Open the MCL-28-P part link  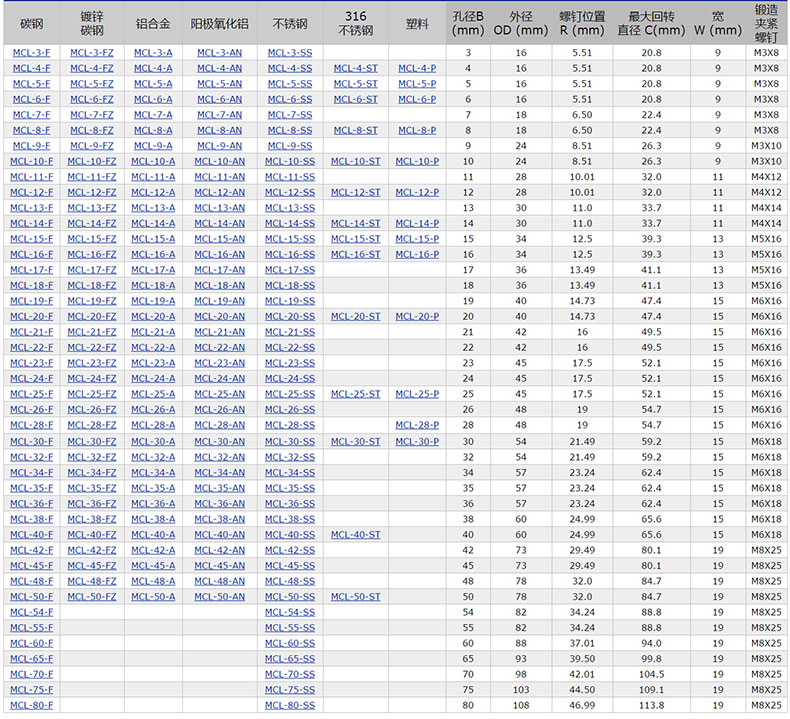pyautogui.click(x=417, y=425)
